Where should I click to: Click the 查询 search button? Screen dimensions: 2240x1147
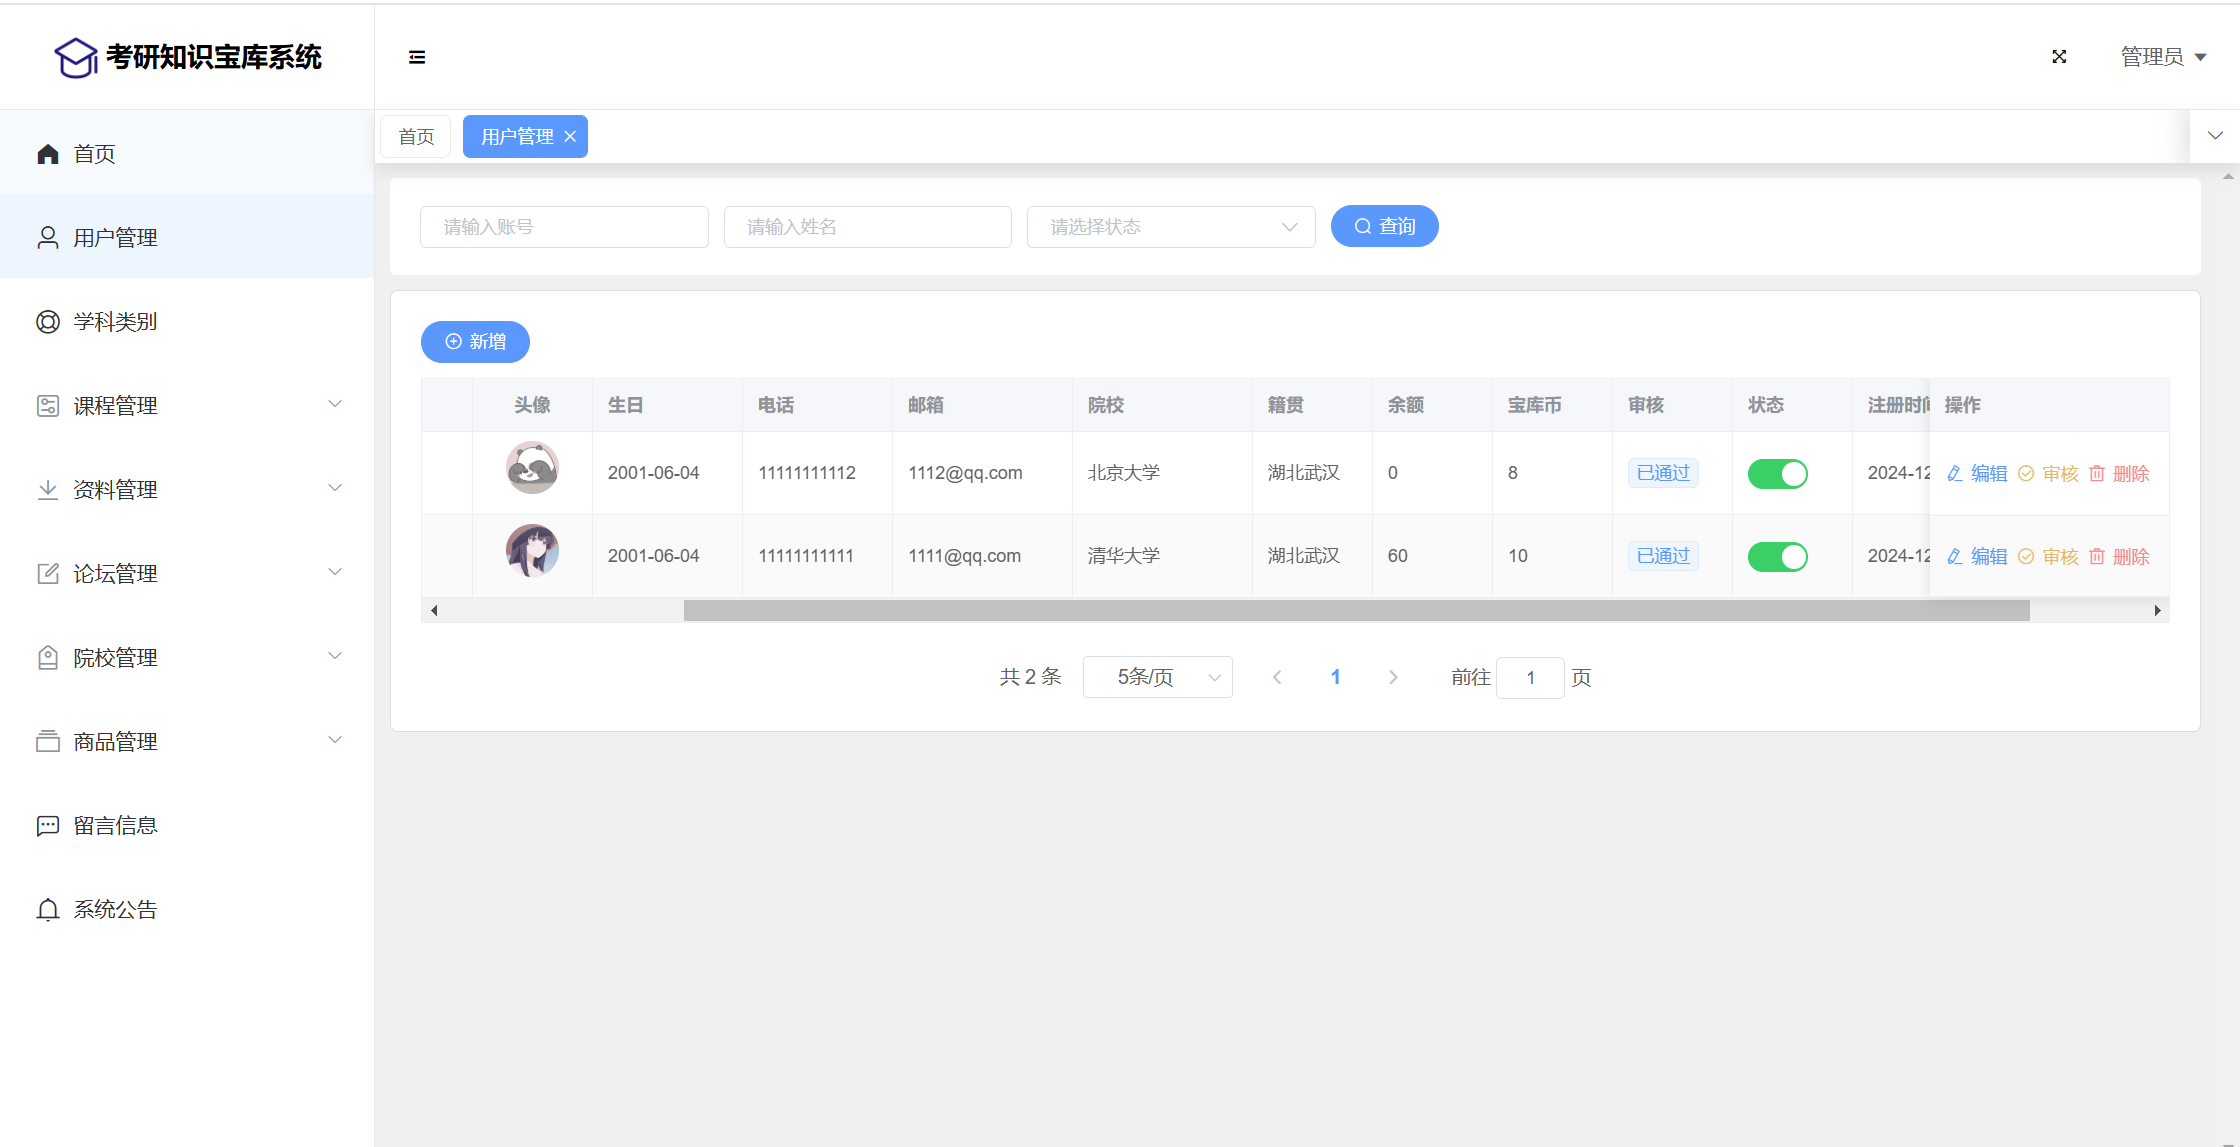pos(1384,226)
